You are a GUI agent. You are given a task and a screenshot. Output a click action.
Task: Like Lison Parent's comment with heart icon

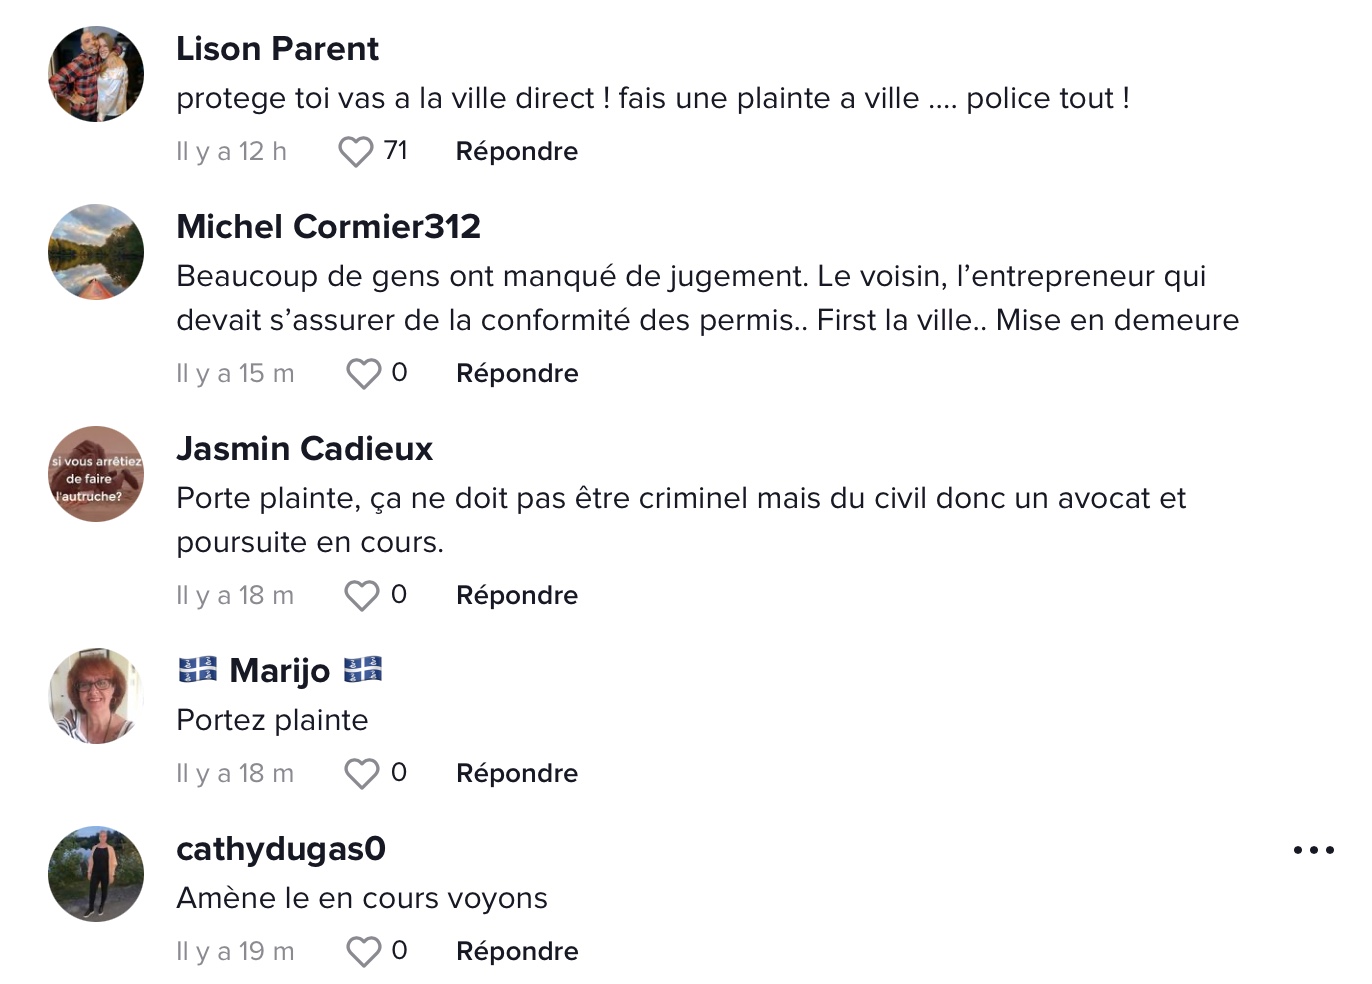pyautogui.click(x=355, y=152)
